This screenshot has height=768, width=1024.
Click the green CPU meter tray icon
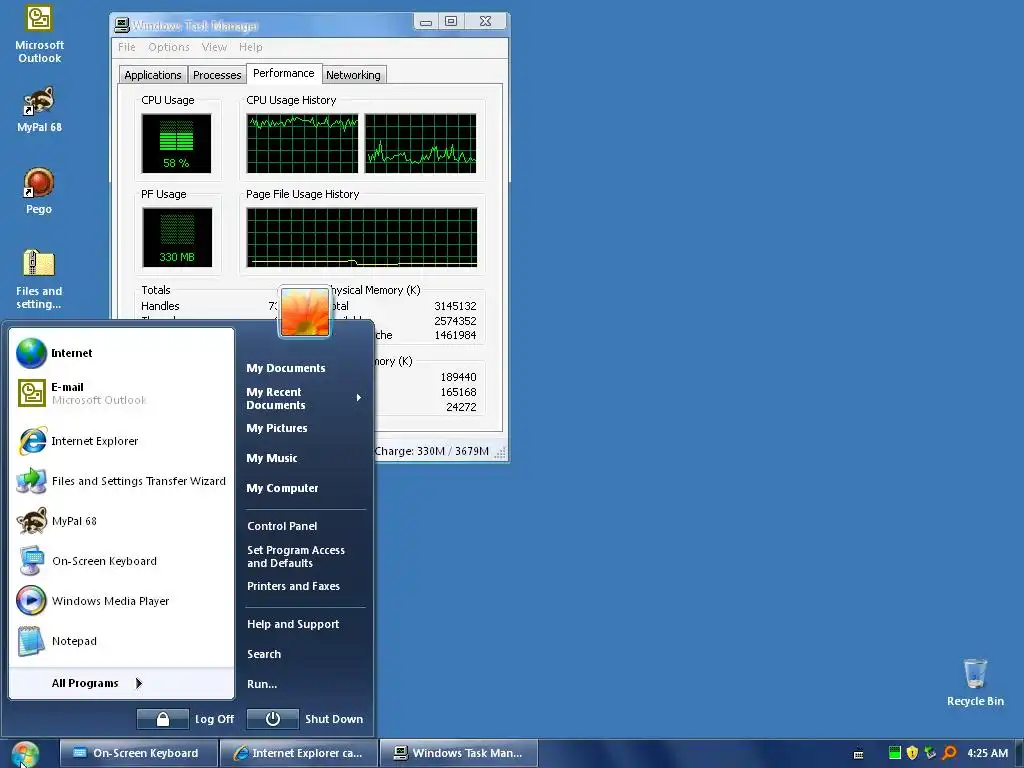point(895,753)
